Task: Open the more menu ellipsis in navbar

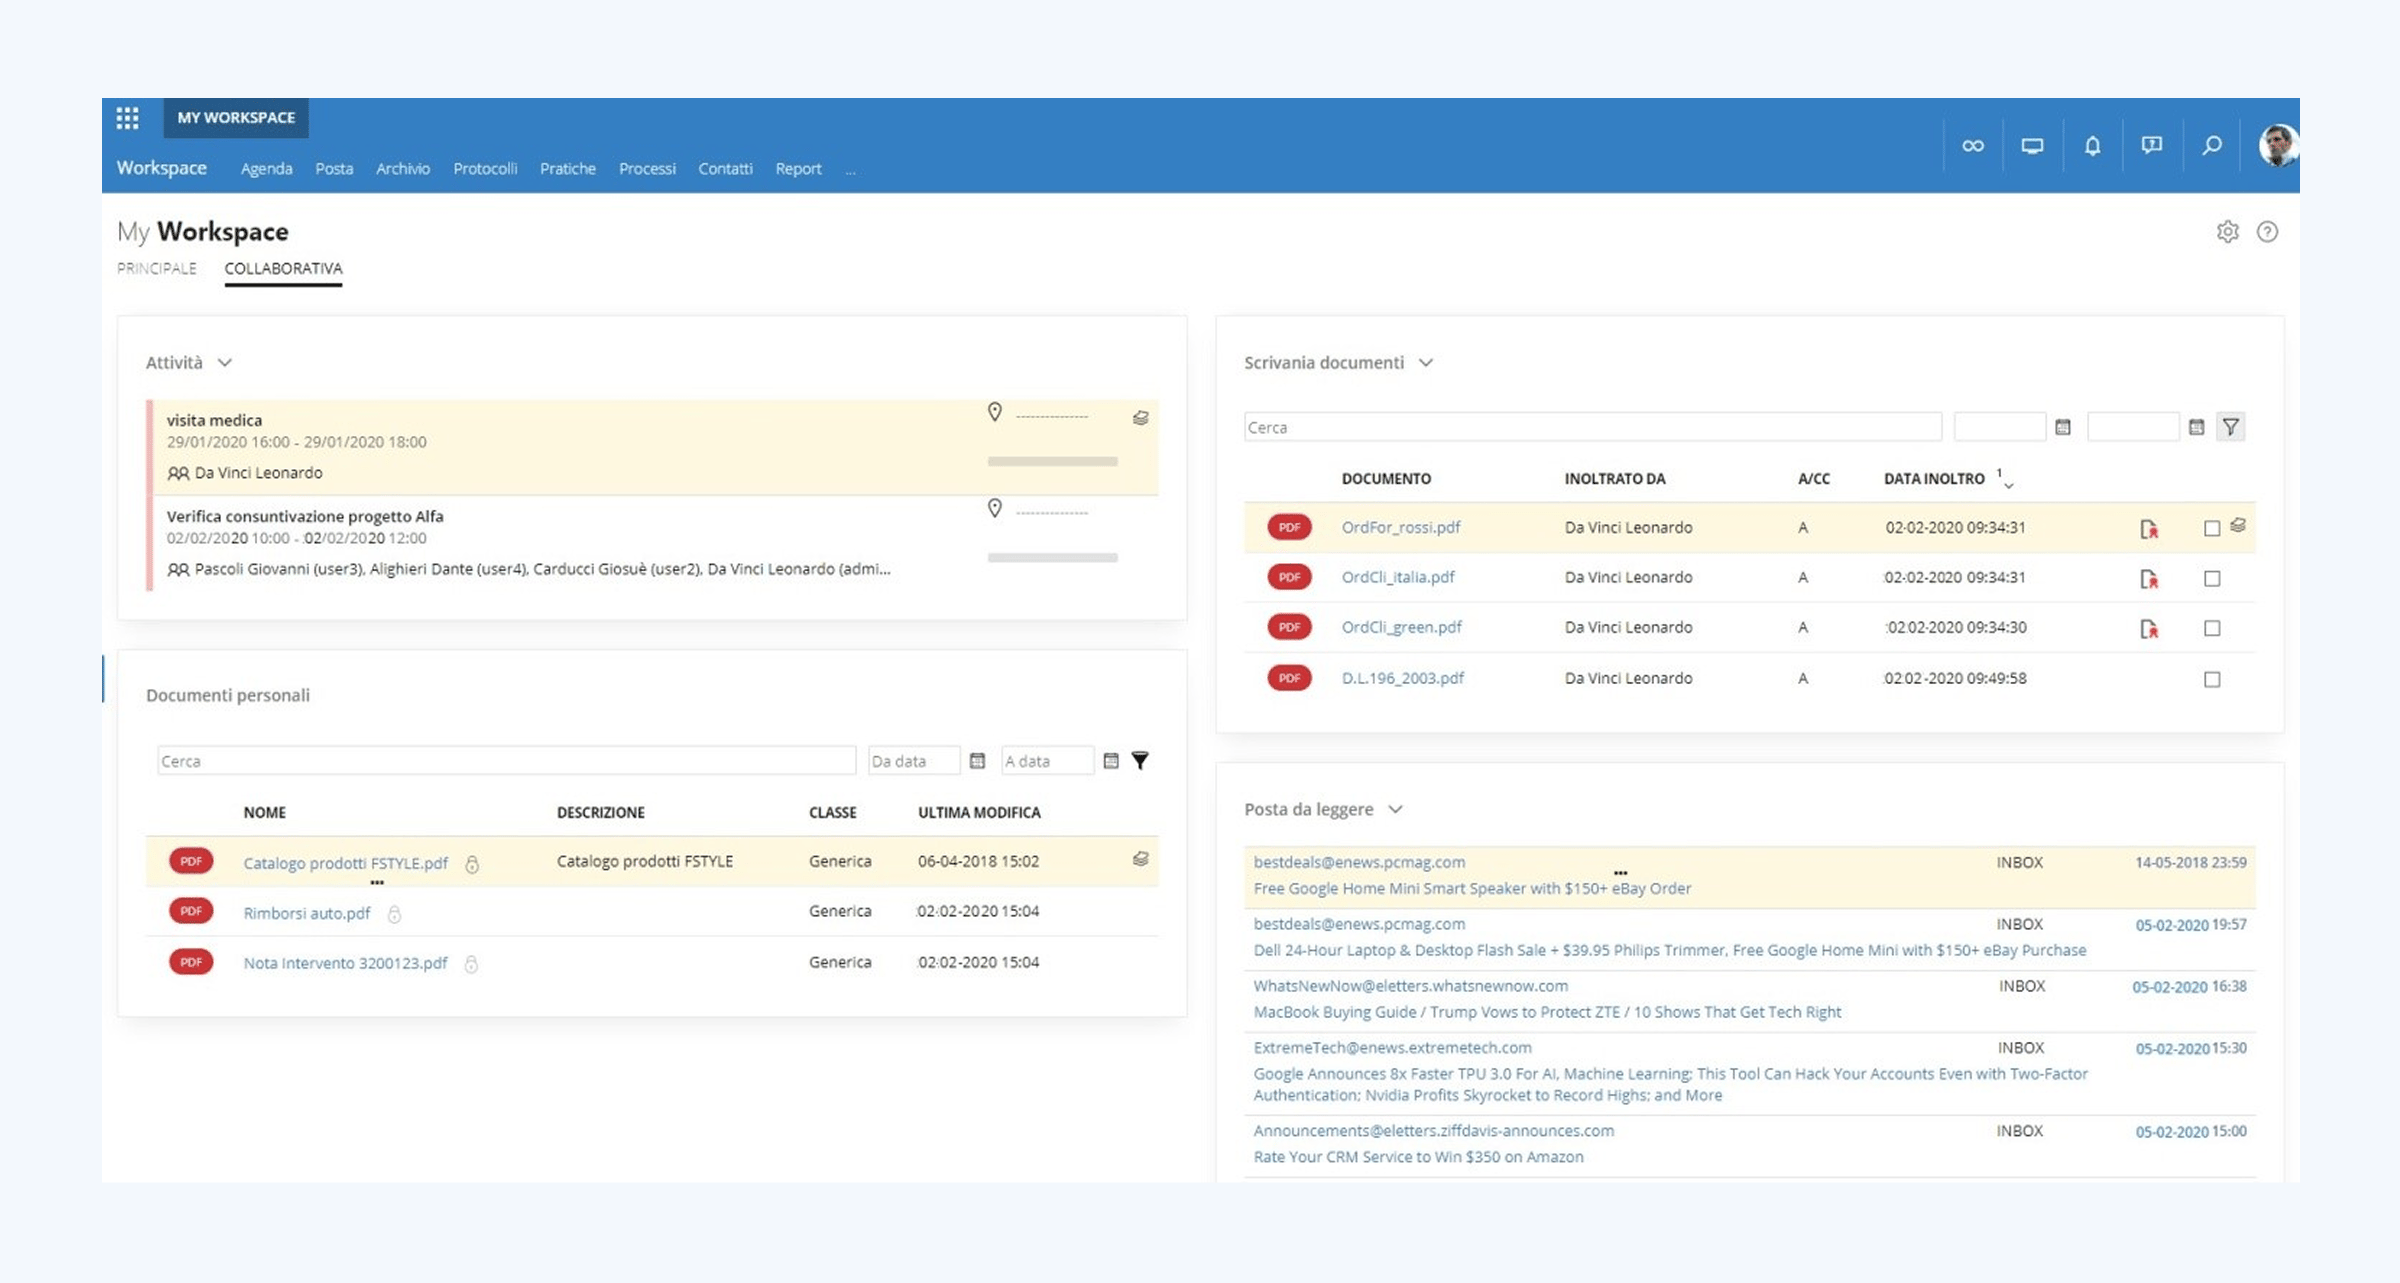Action: tap(850, 170)
